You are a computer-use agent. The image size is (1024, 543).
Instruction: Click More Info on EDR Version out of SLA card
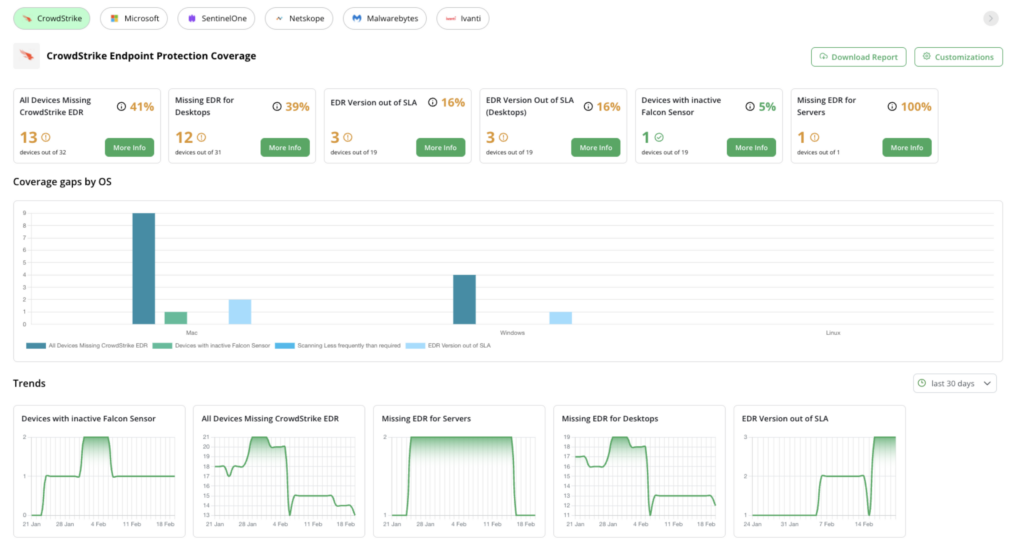coord(440,148)
